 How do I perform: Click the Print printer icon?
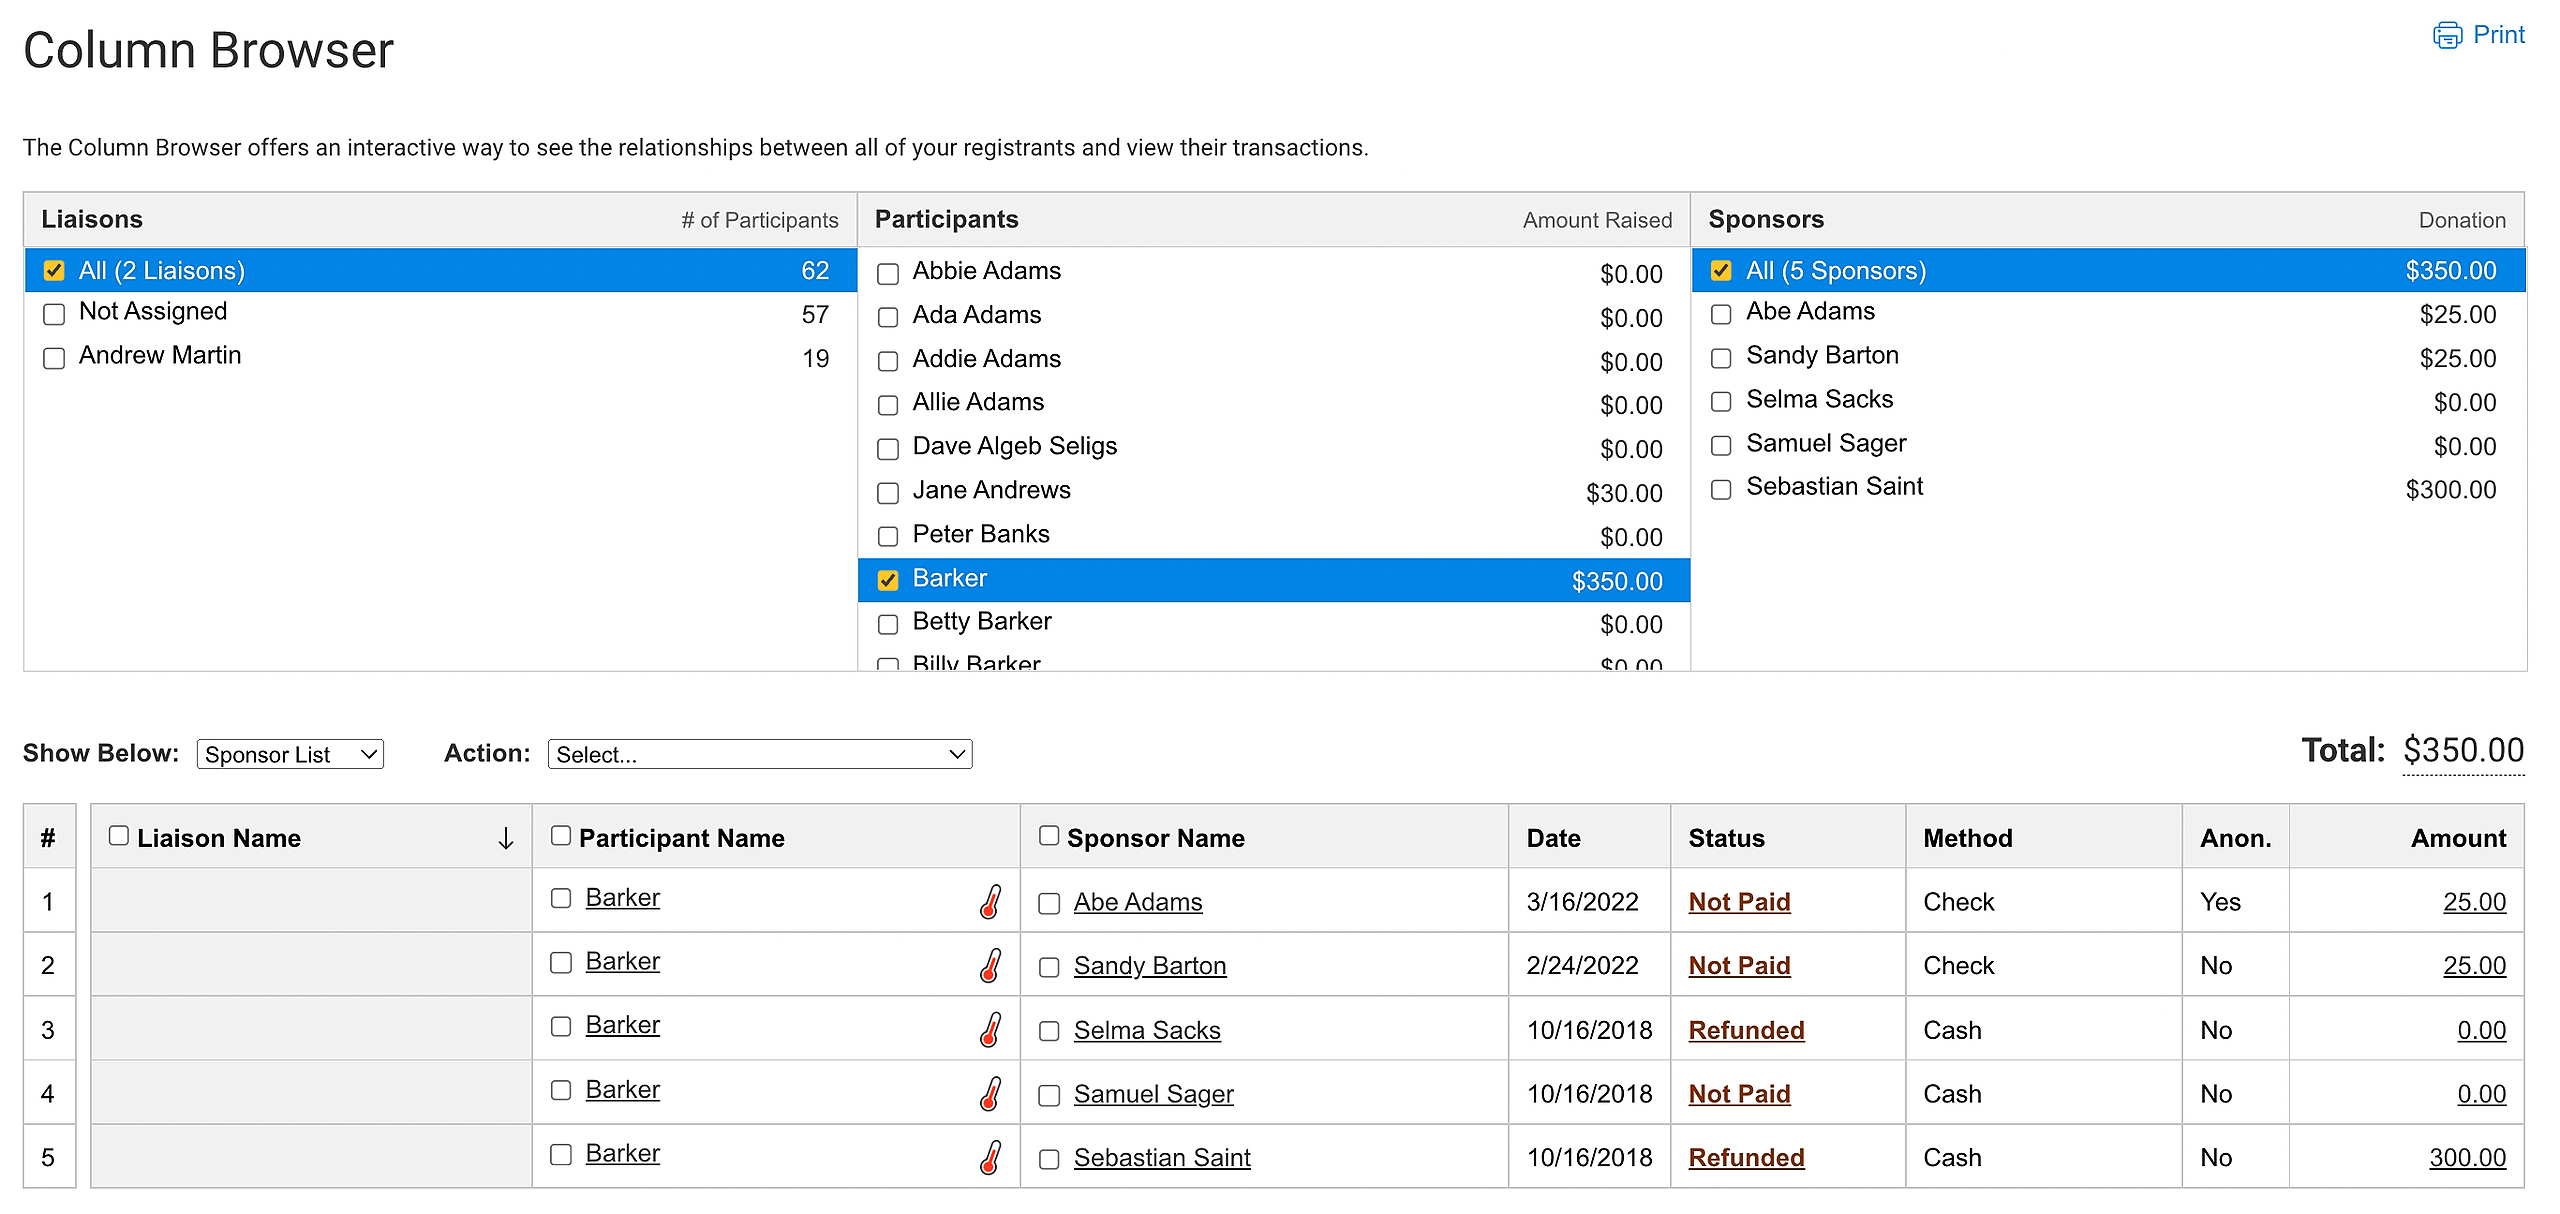point(2446,35)
